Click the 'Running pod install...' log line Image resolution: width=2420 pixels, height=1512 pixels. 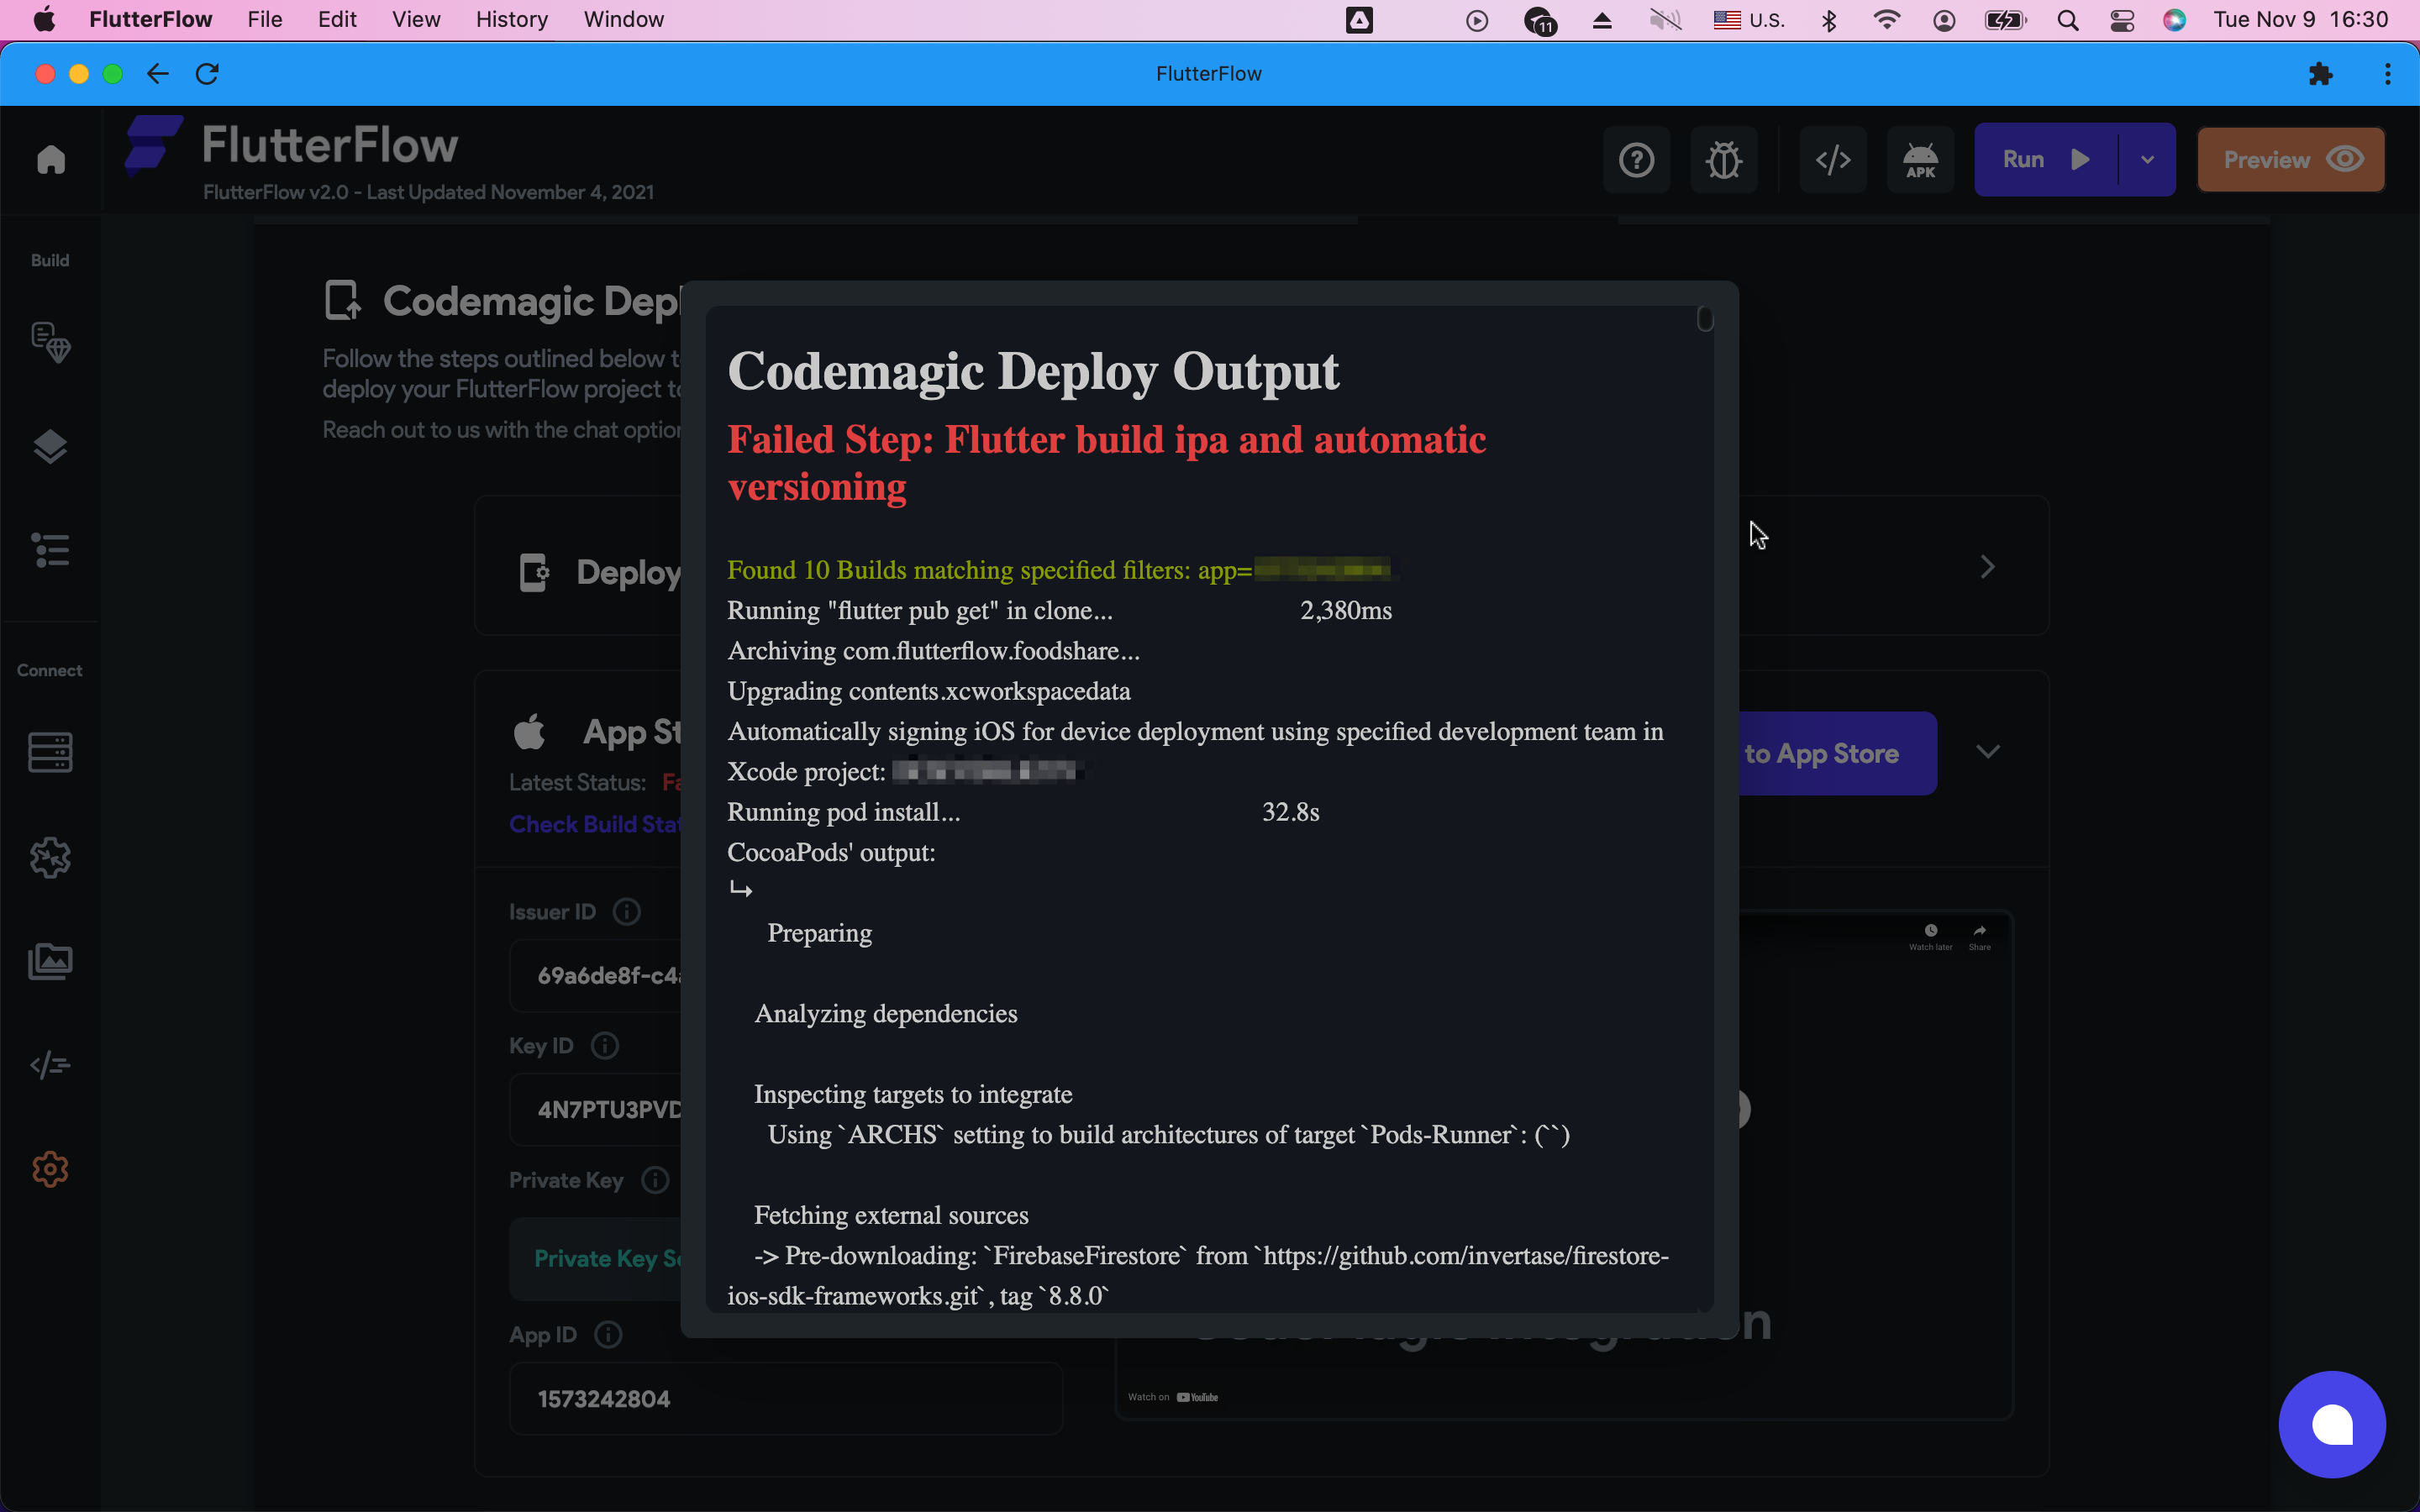(x=844, y=812)
